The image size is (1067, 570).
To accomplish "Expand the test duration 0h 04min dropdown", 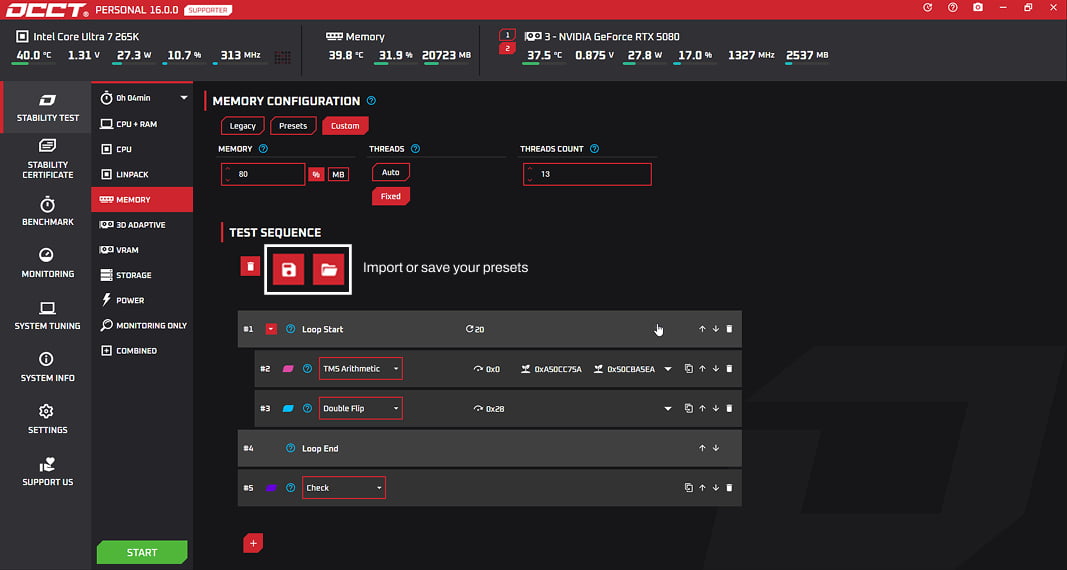I will tap(184, 98).
